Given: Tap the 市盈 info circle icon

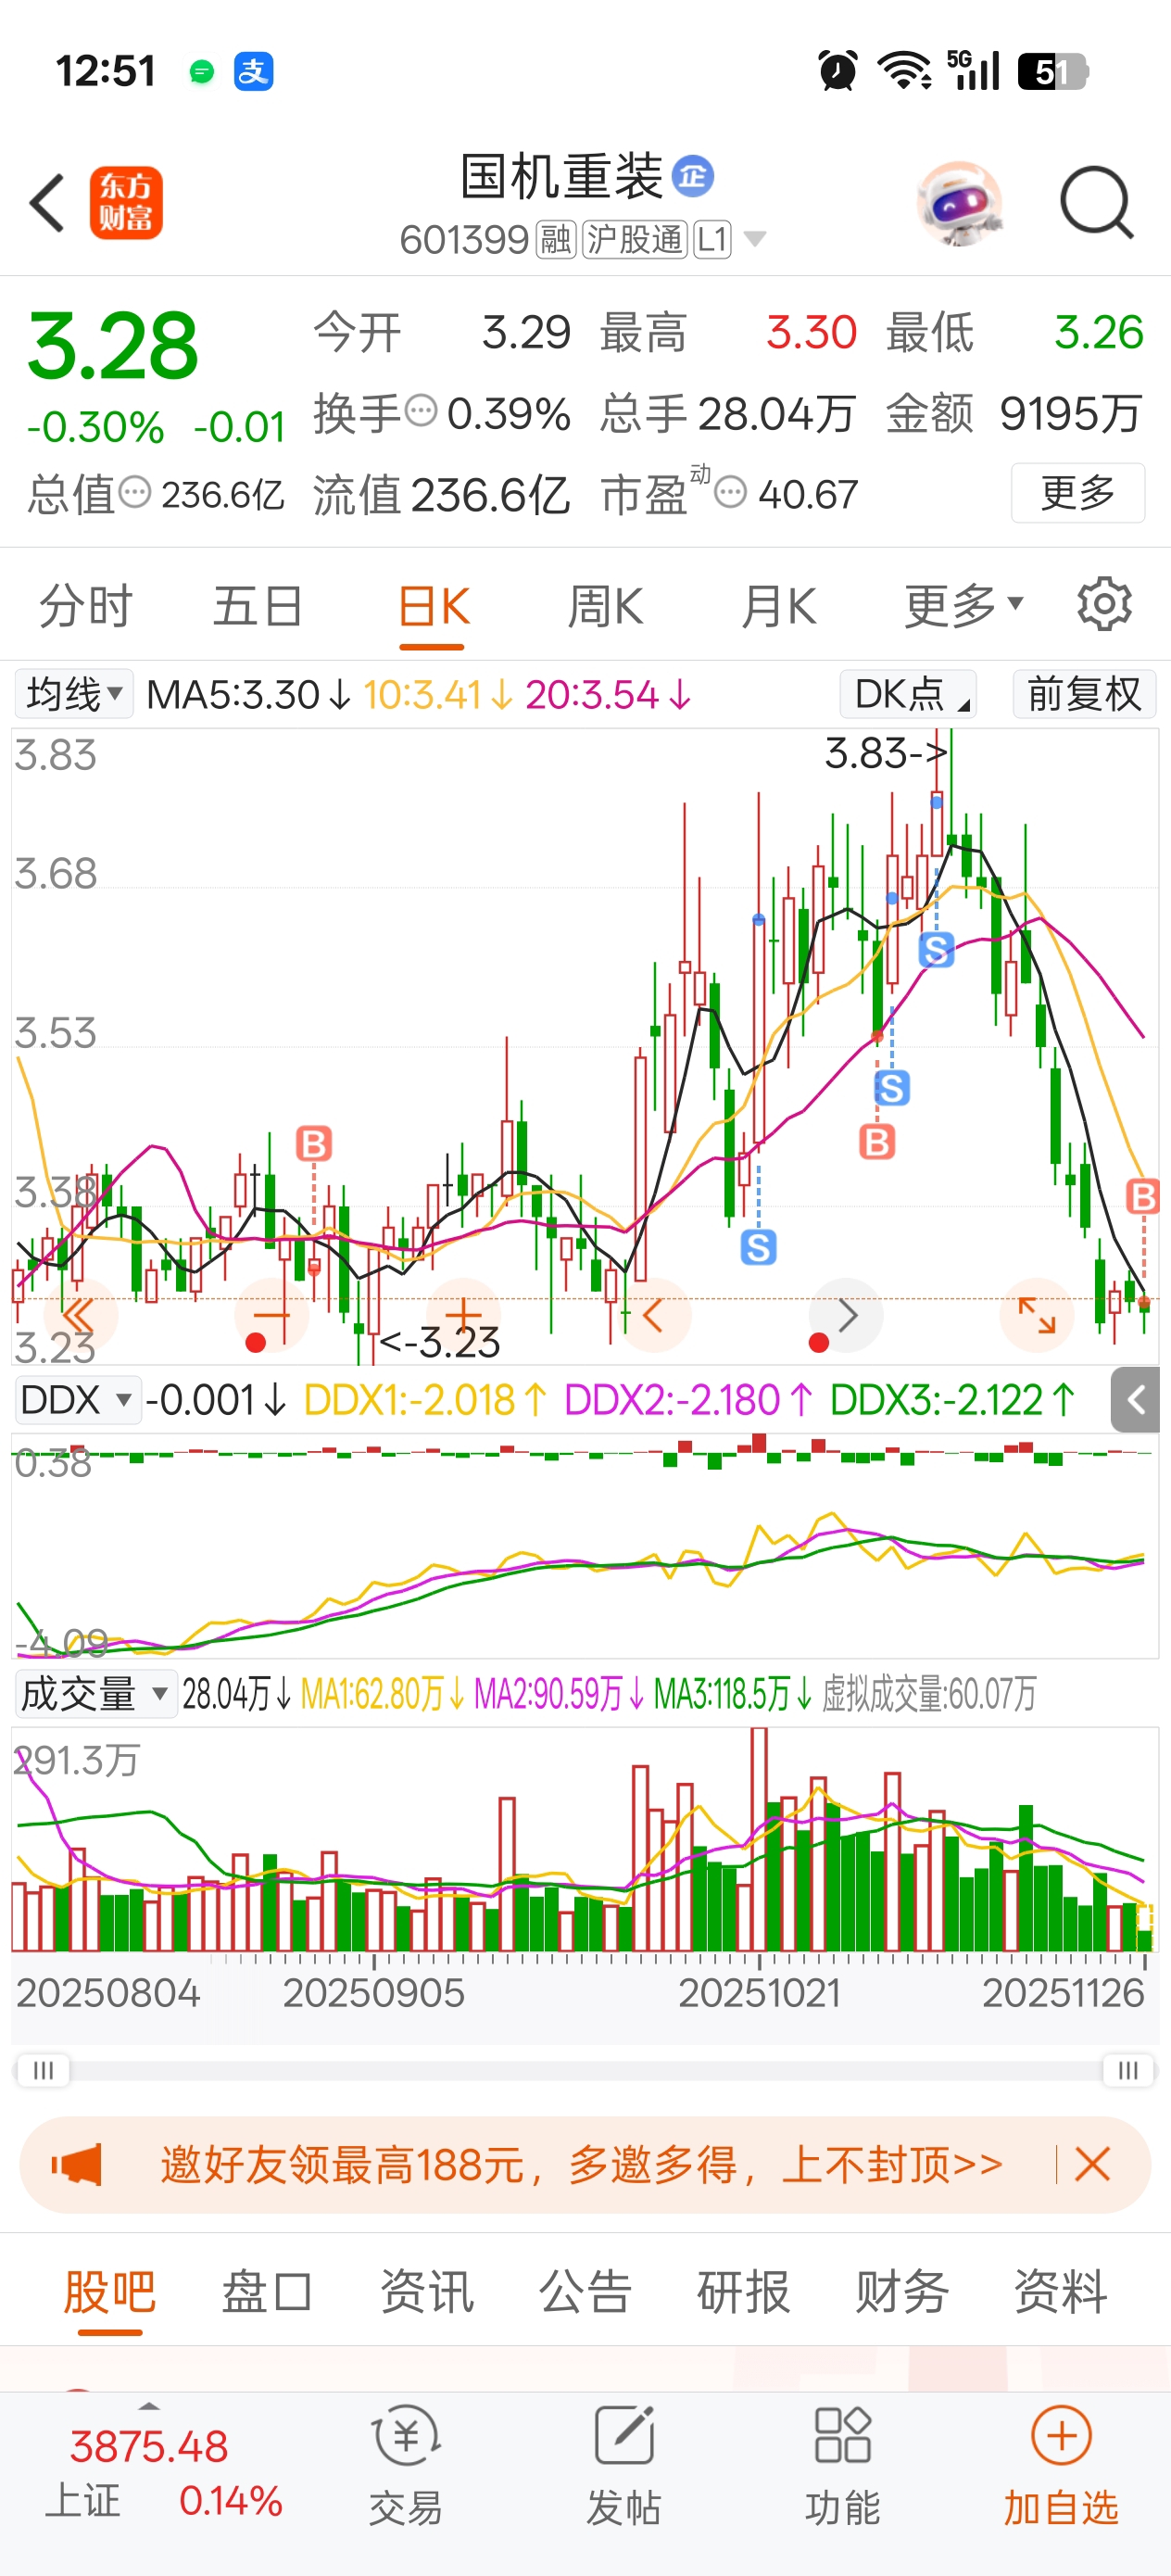Looking at the screenshot, I should [x=730, y=492].
